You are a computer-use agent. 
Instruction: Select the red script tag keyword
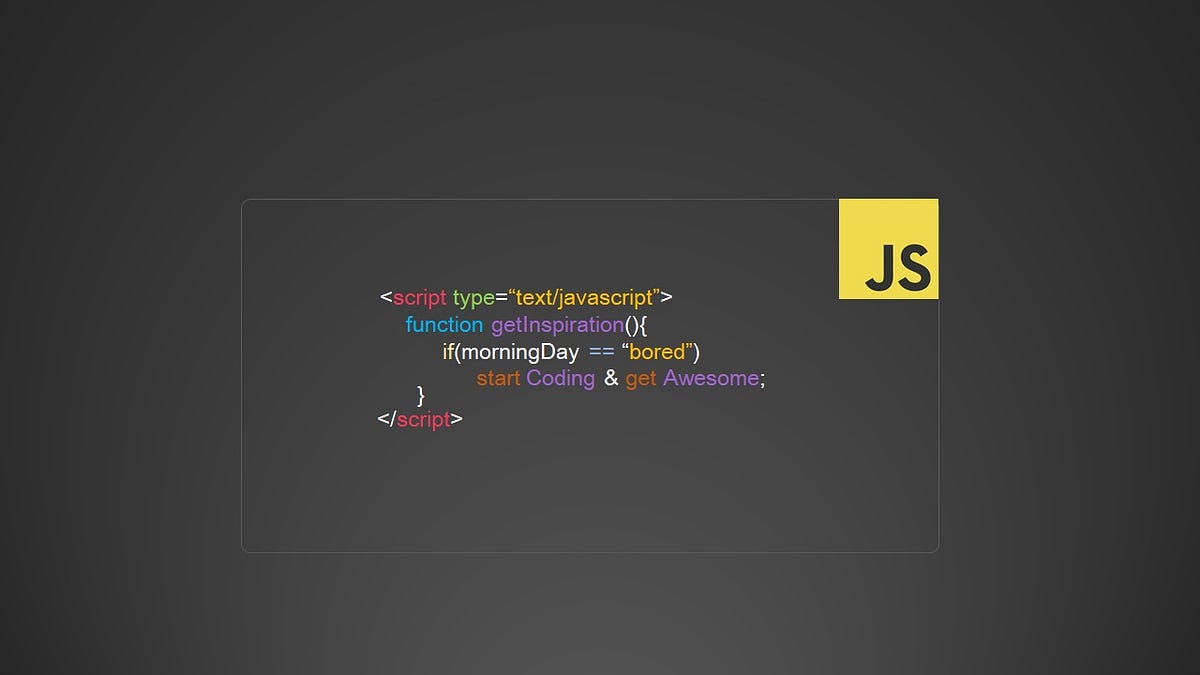(x=420, y=297)
